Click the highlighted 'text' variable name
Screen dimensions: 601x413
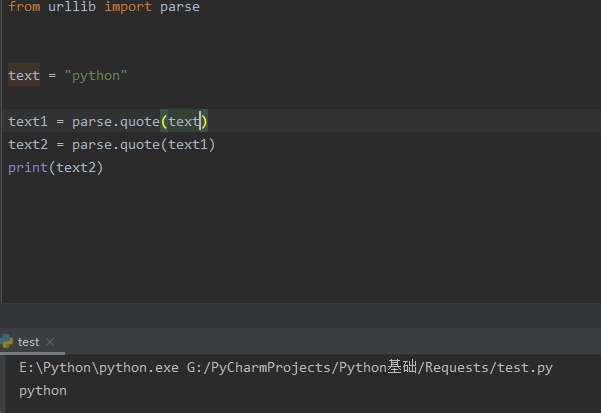pyautogui.click(x=24, y=75)
